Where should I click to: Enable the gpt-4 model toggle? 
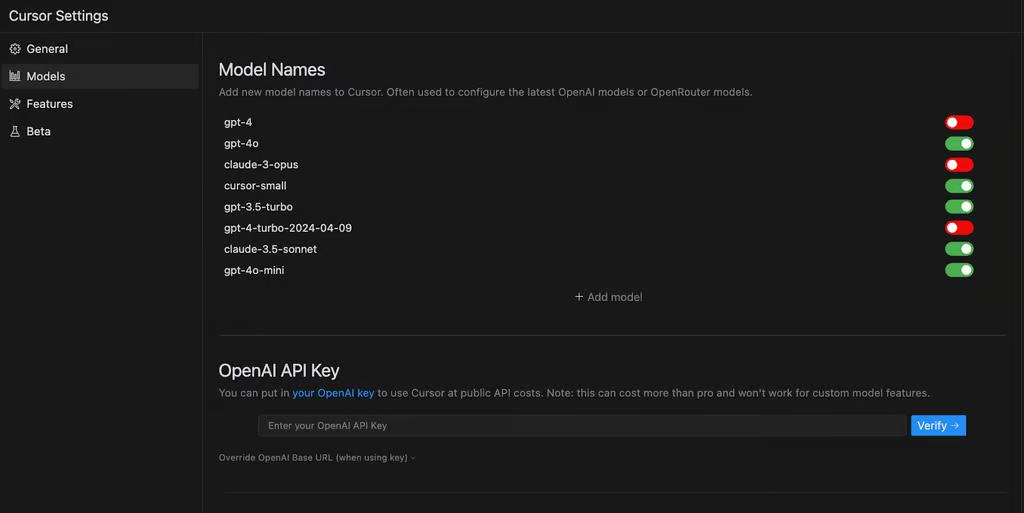coord(959,122)
